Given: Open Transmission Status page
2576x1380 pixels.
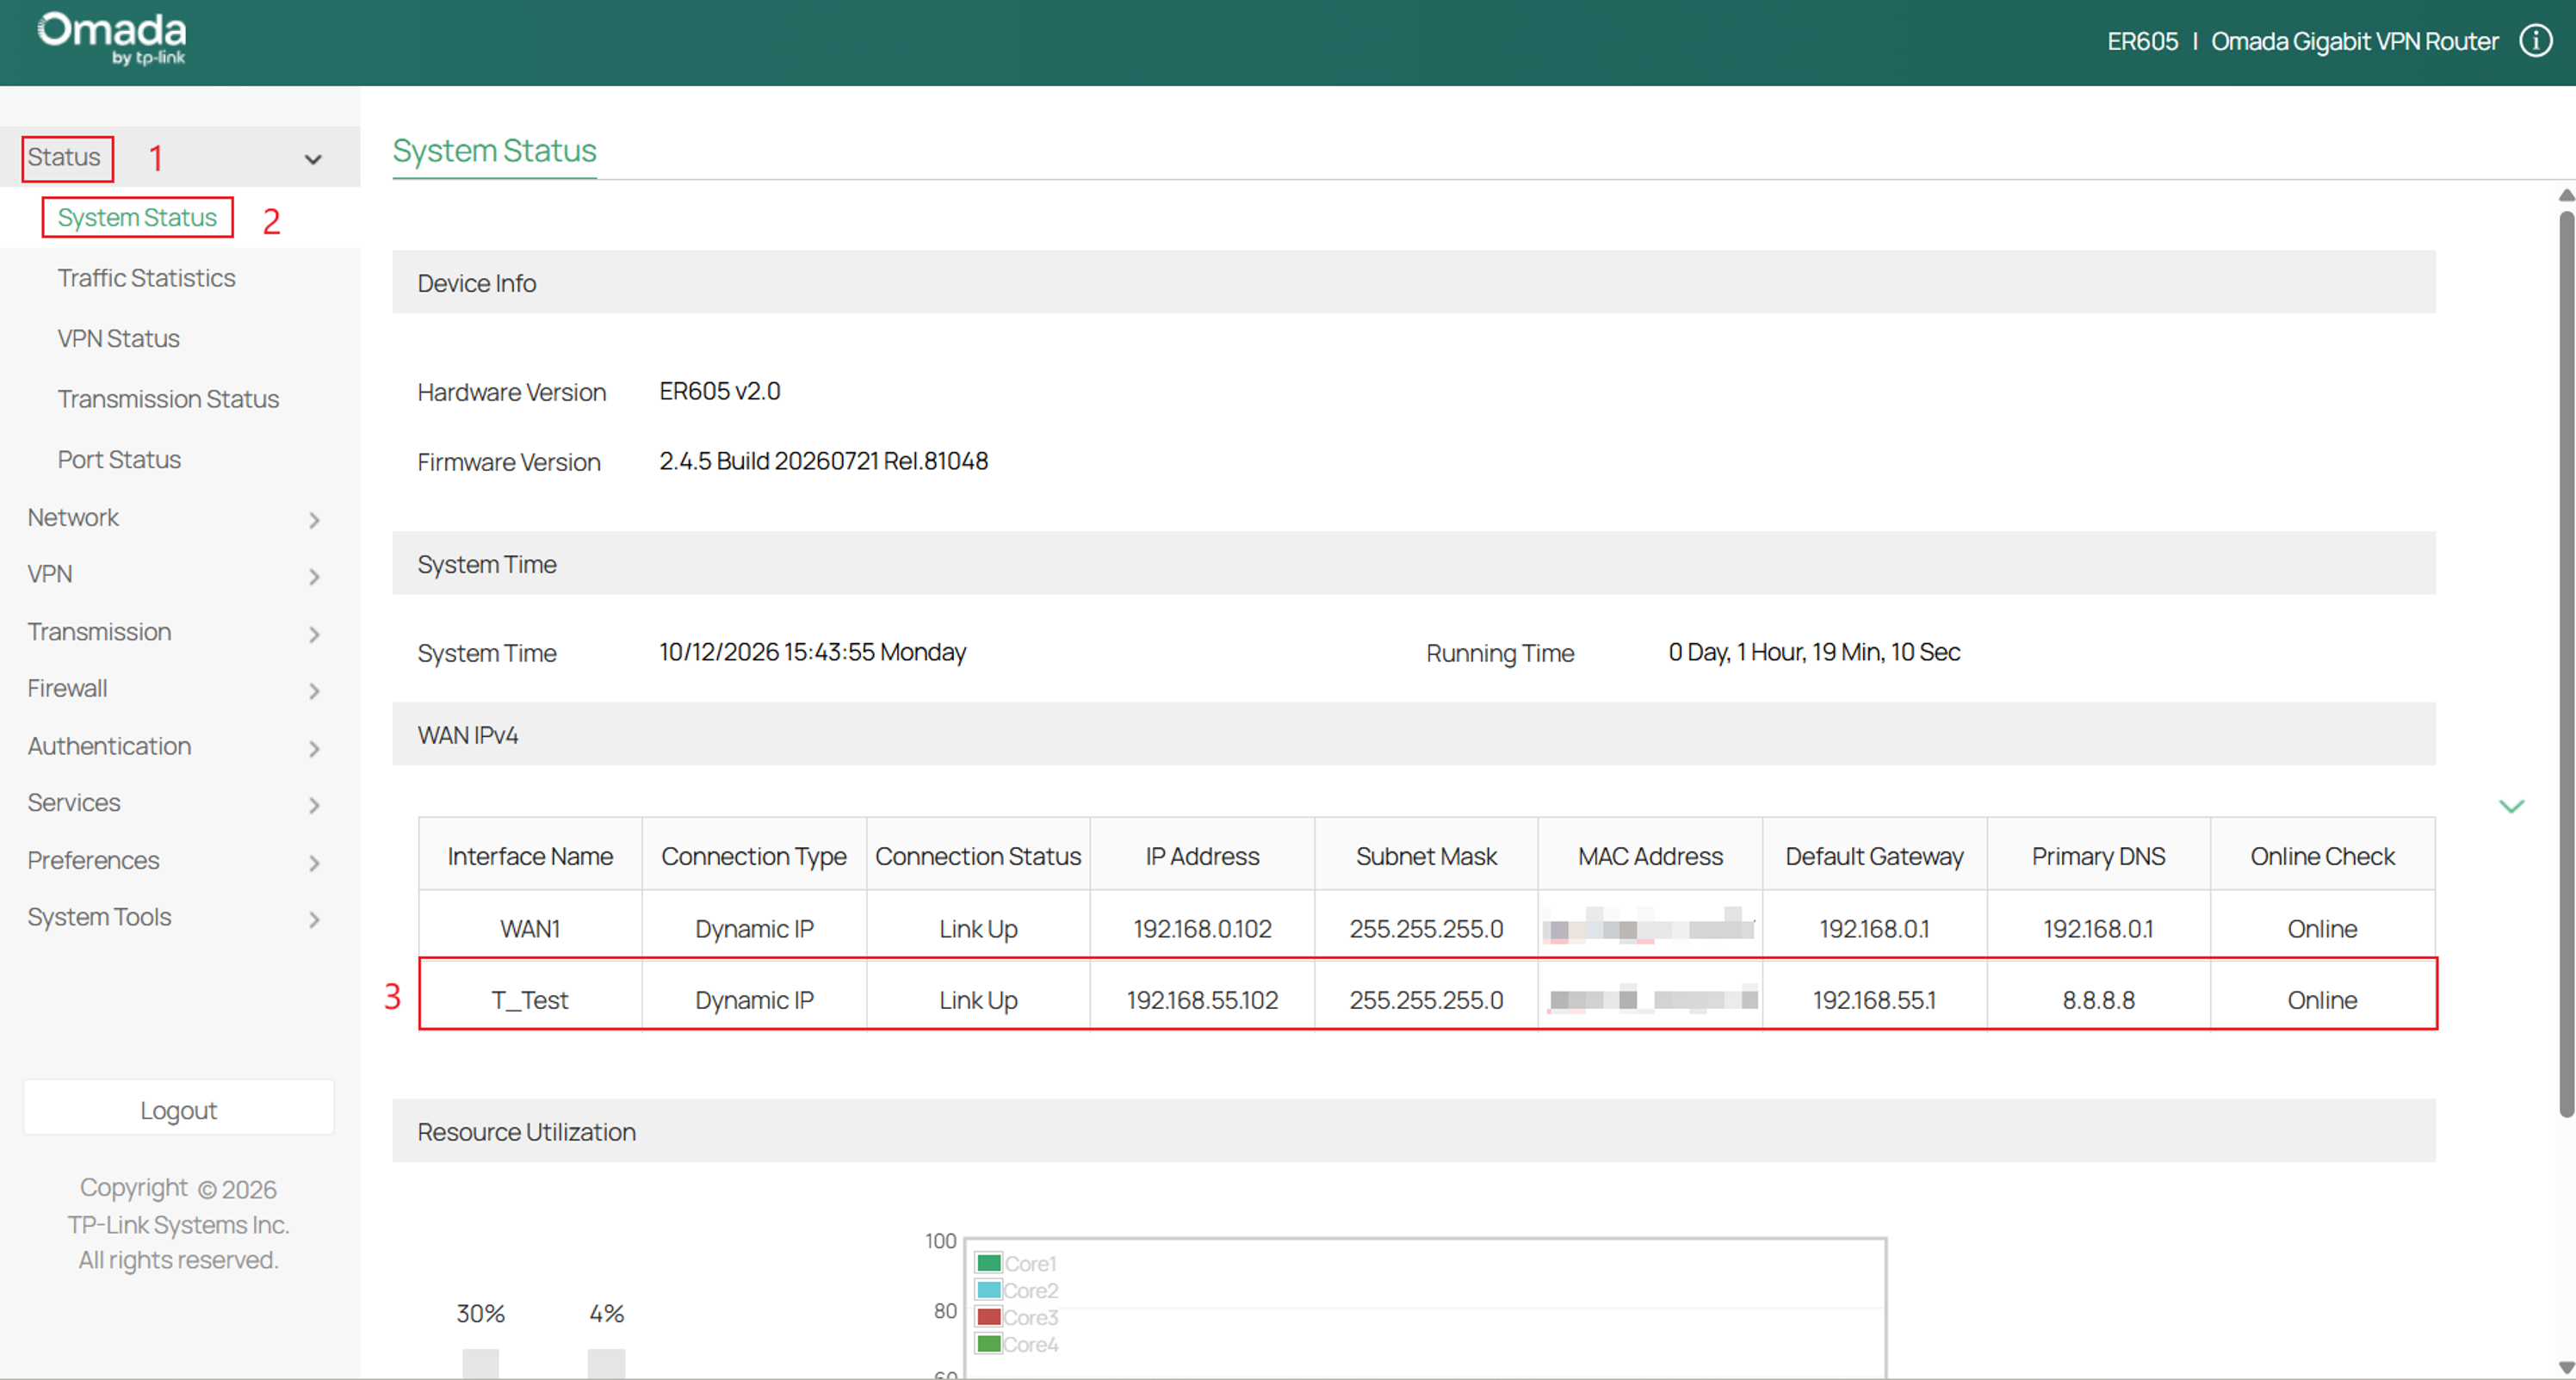Looking at the screenshot, I should (x=168, y=399).
